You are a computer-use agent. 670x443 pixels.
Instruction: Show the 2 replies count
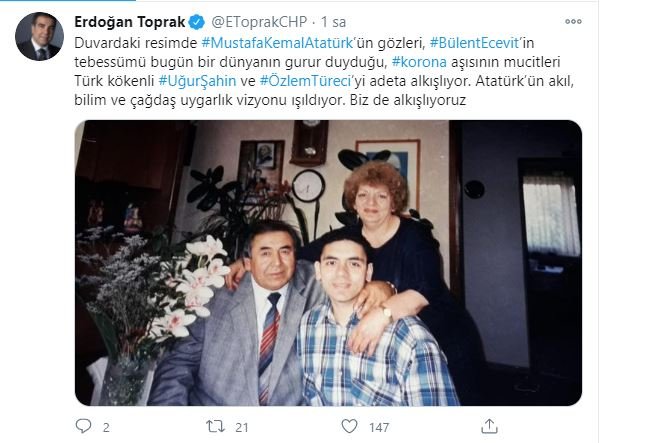106,427
